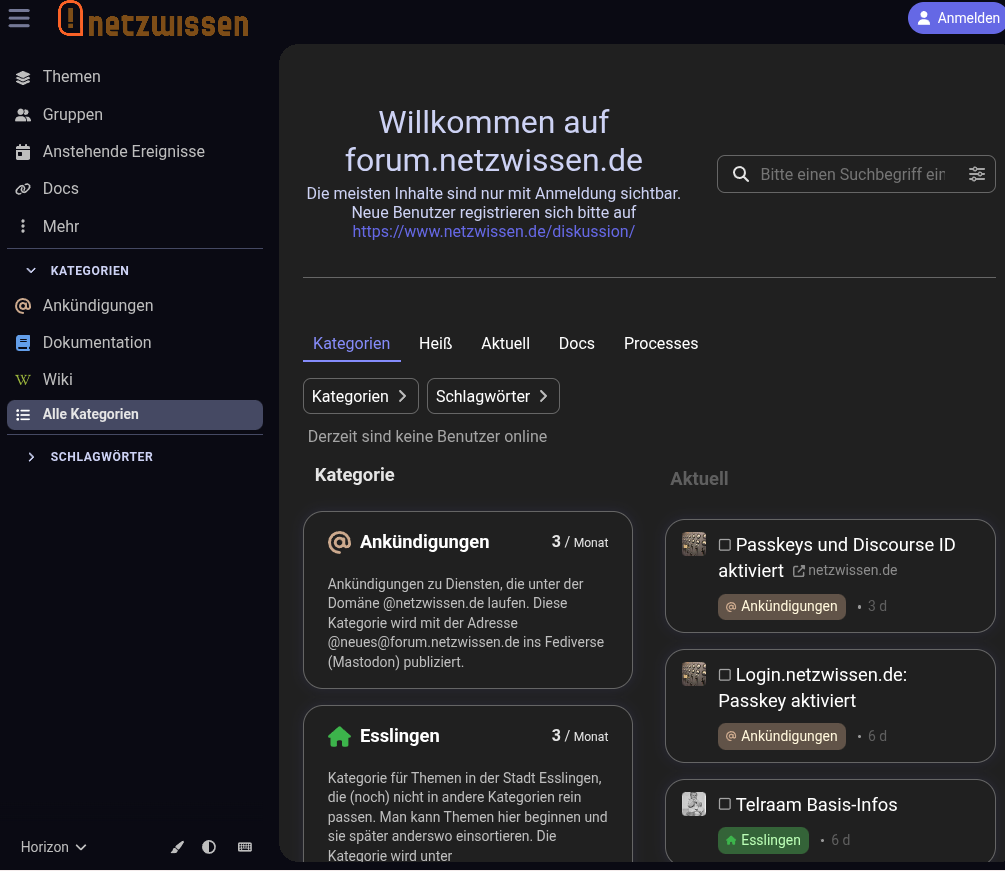This screenshot has height=871, width=1005.
Task: Toggle the sidebar with the hamburger icon
Action: point(19,17)
